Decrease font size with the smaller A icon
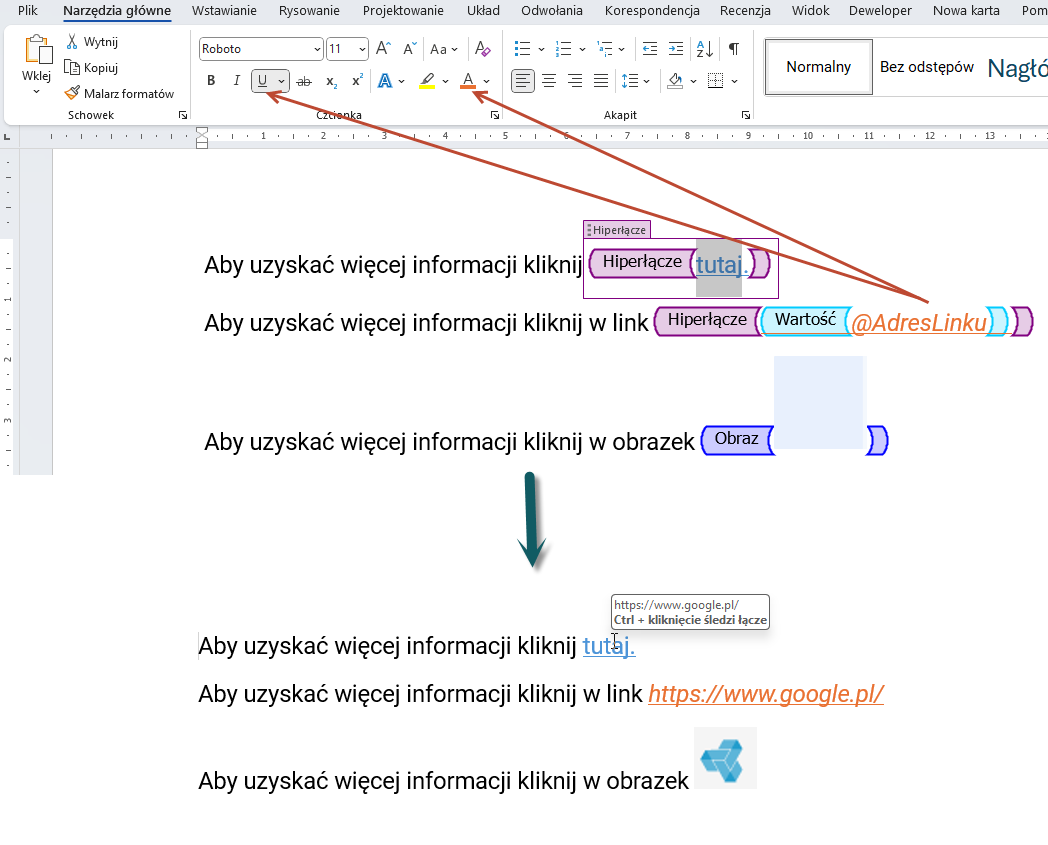The width and height of the screenshot is (1048, 845). click(410, 49)
